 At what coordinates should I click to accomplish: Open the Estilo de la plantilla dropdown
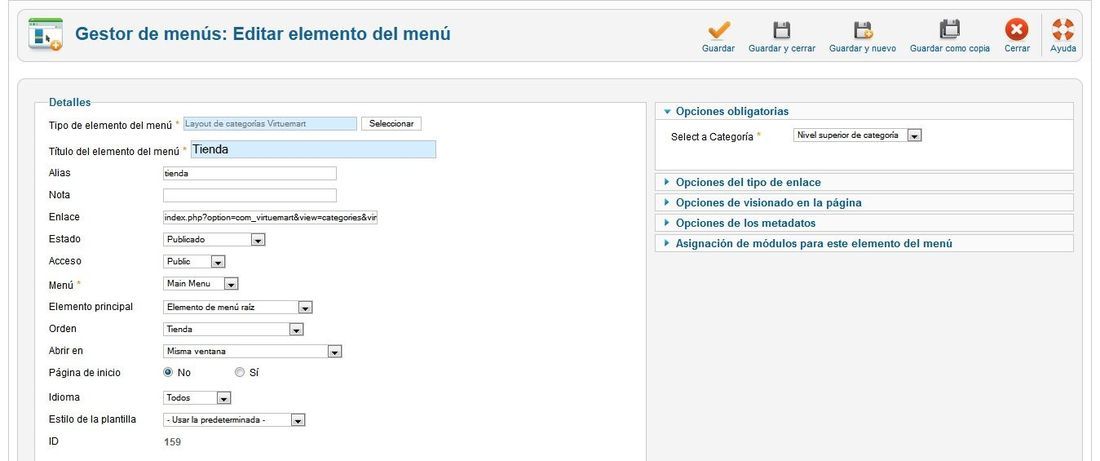point(234,420)
